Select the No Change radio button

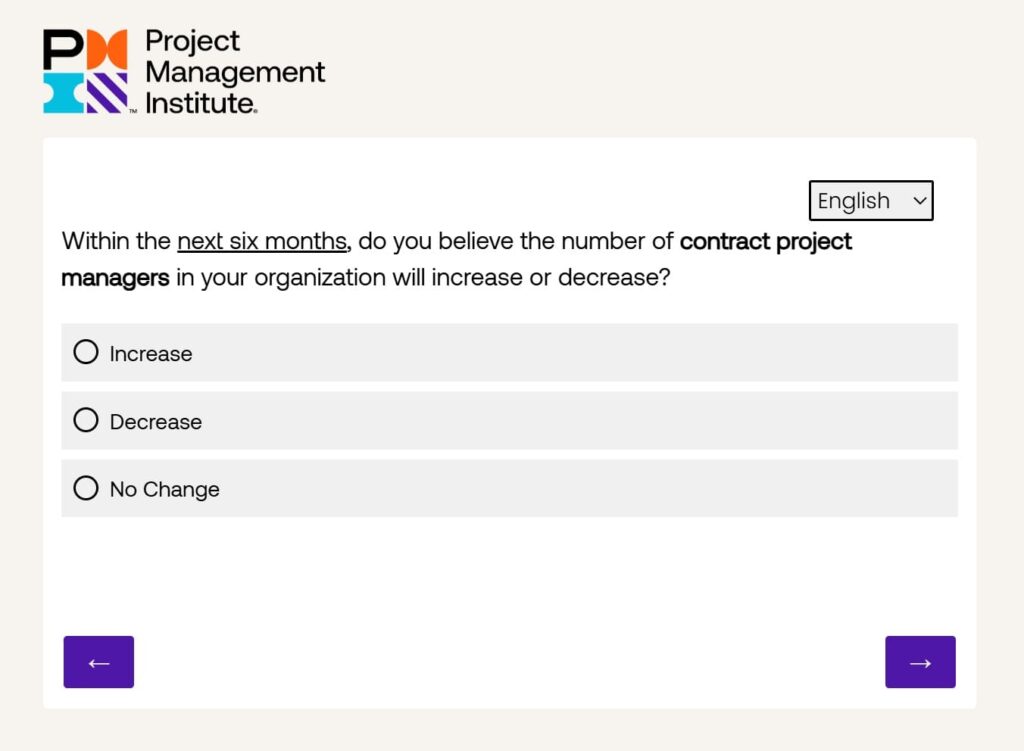pyautogui.click(x=86, y=488)
